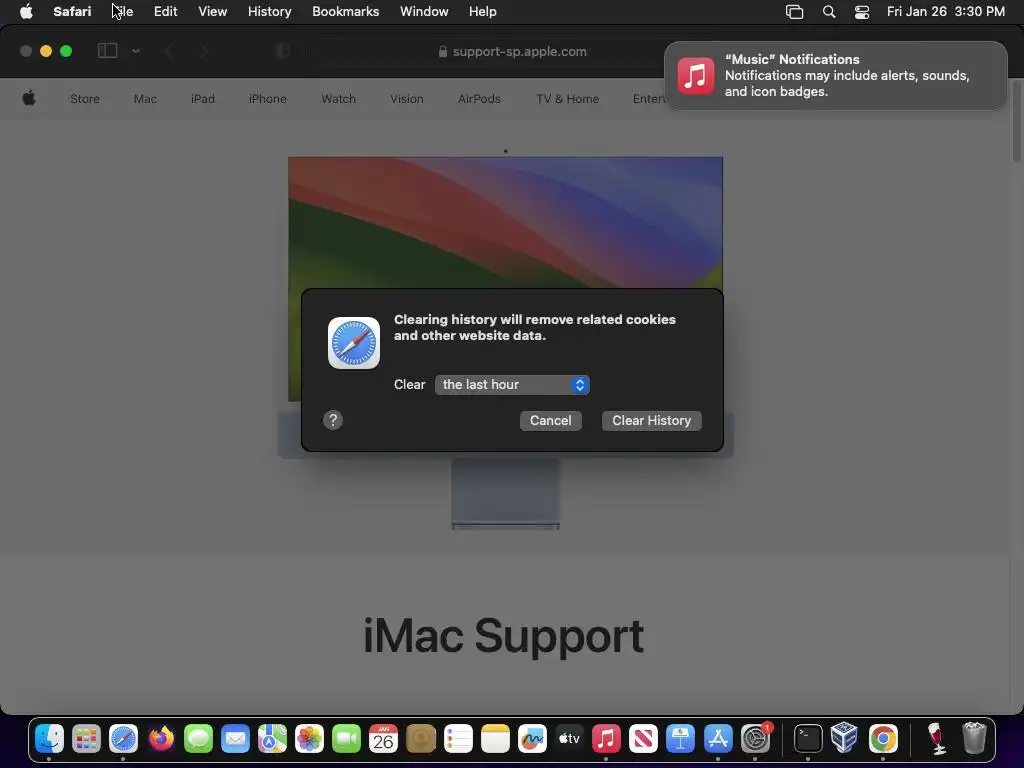Screen dimensions: 1024x768
Task: Open the AirPods link in Apple nav
Action: coord(479,99)
